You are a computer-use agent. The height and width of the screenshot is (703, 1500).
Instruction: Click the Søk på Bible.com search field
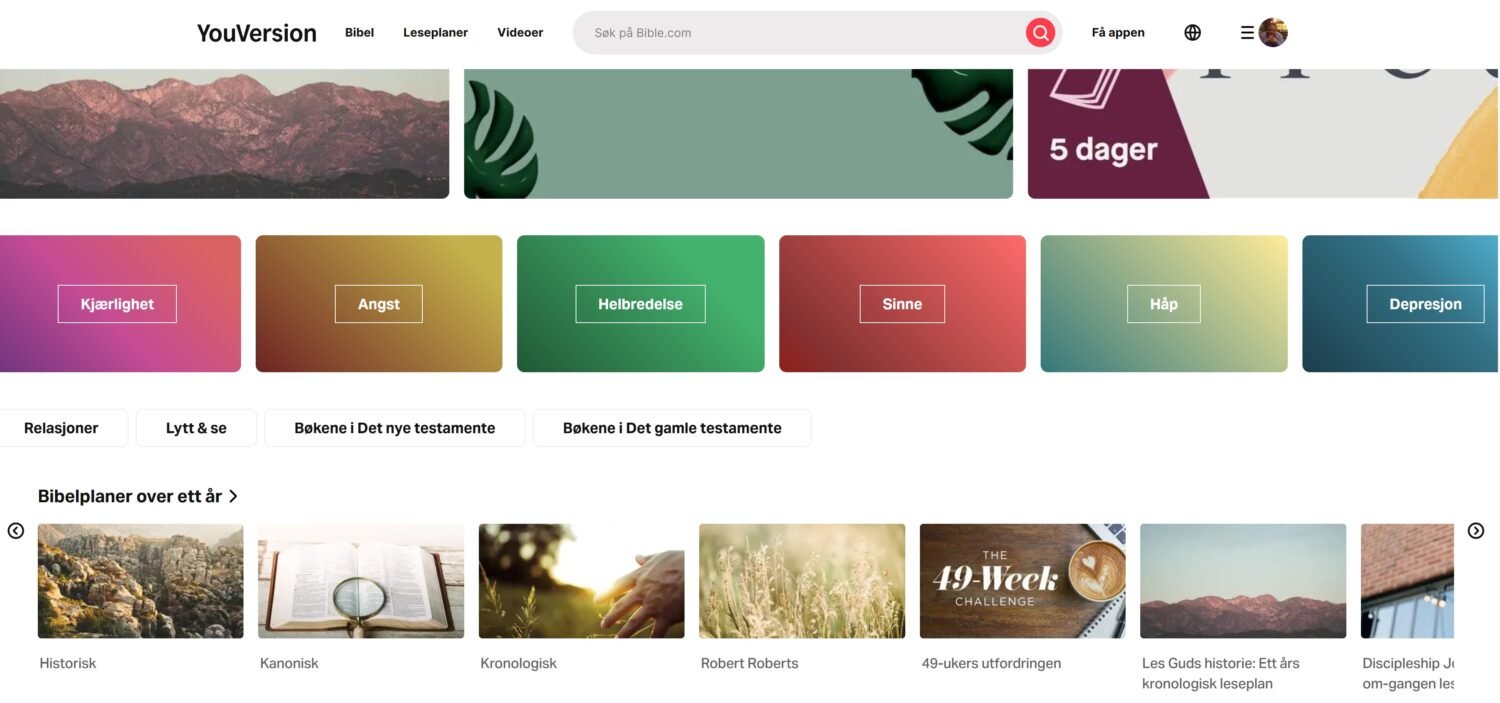[x=800, y=33]
